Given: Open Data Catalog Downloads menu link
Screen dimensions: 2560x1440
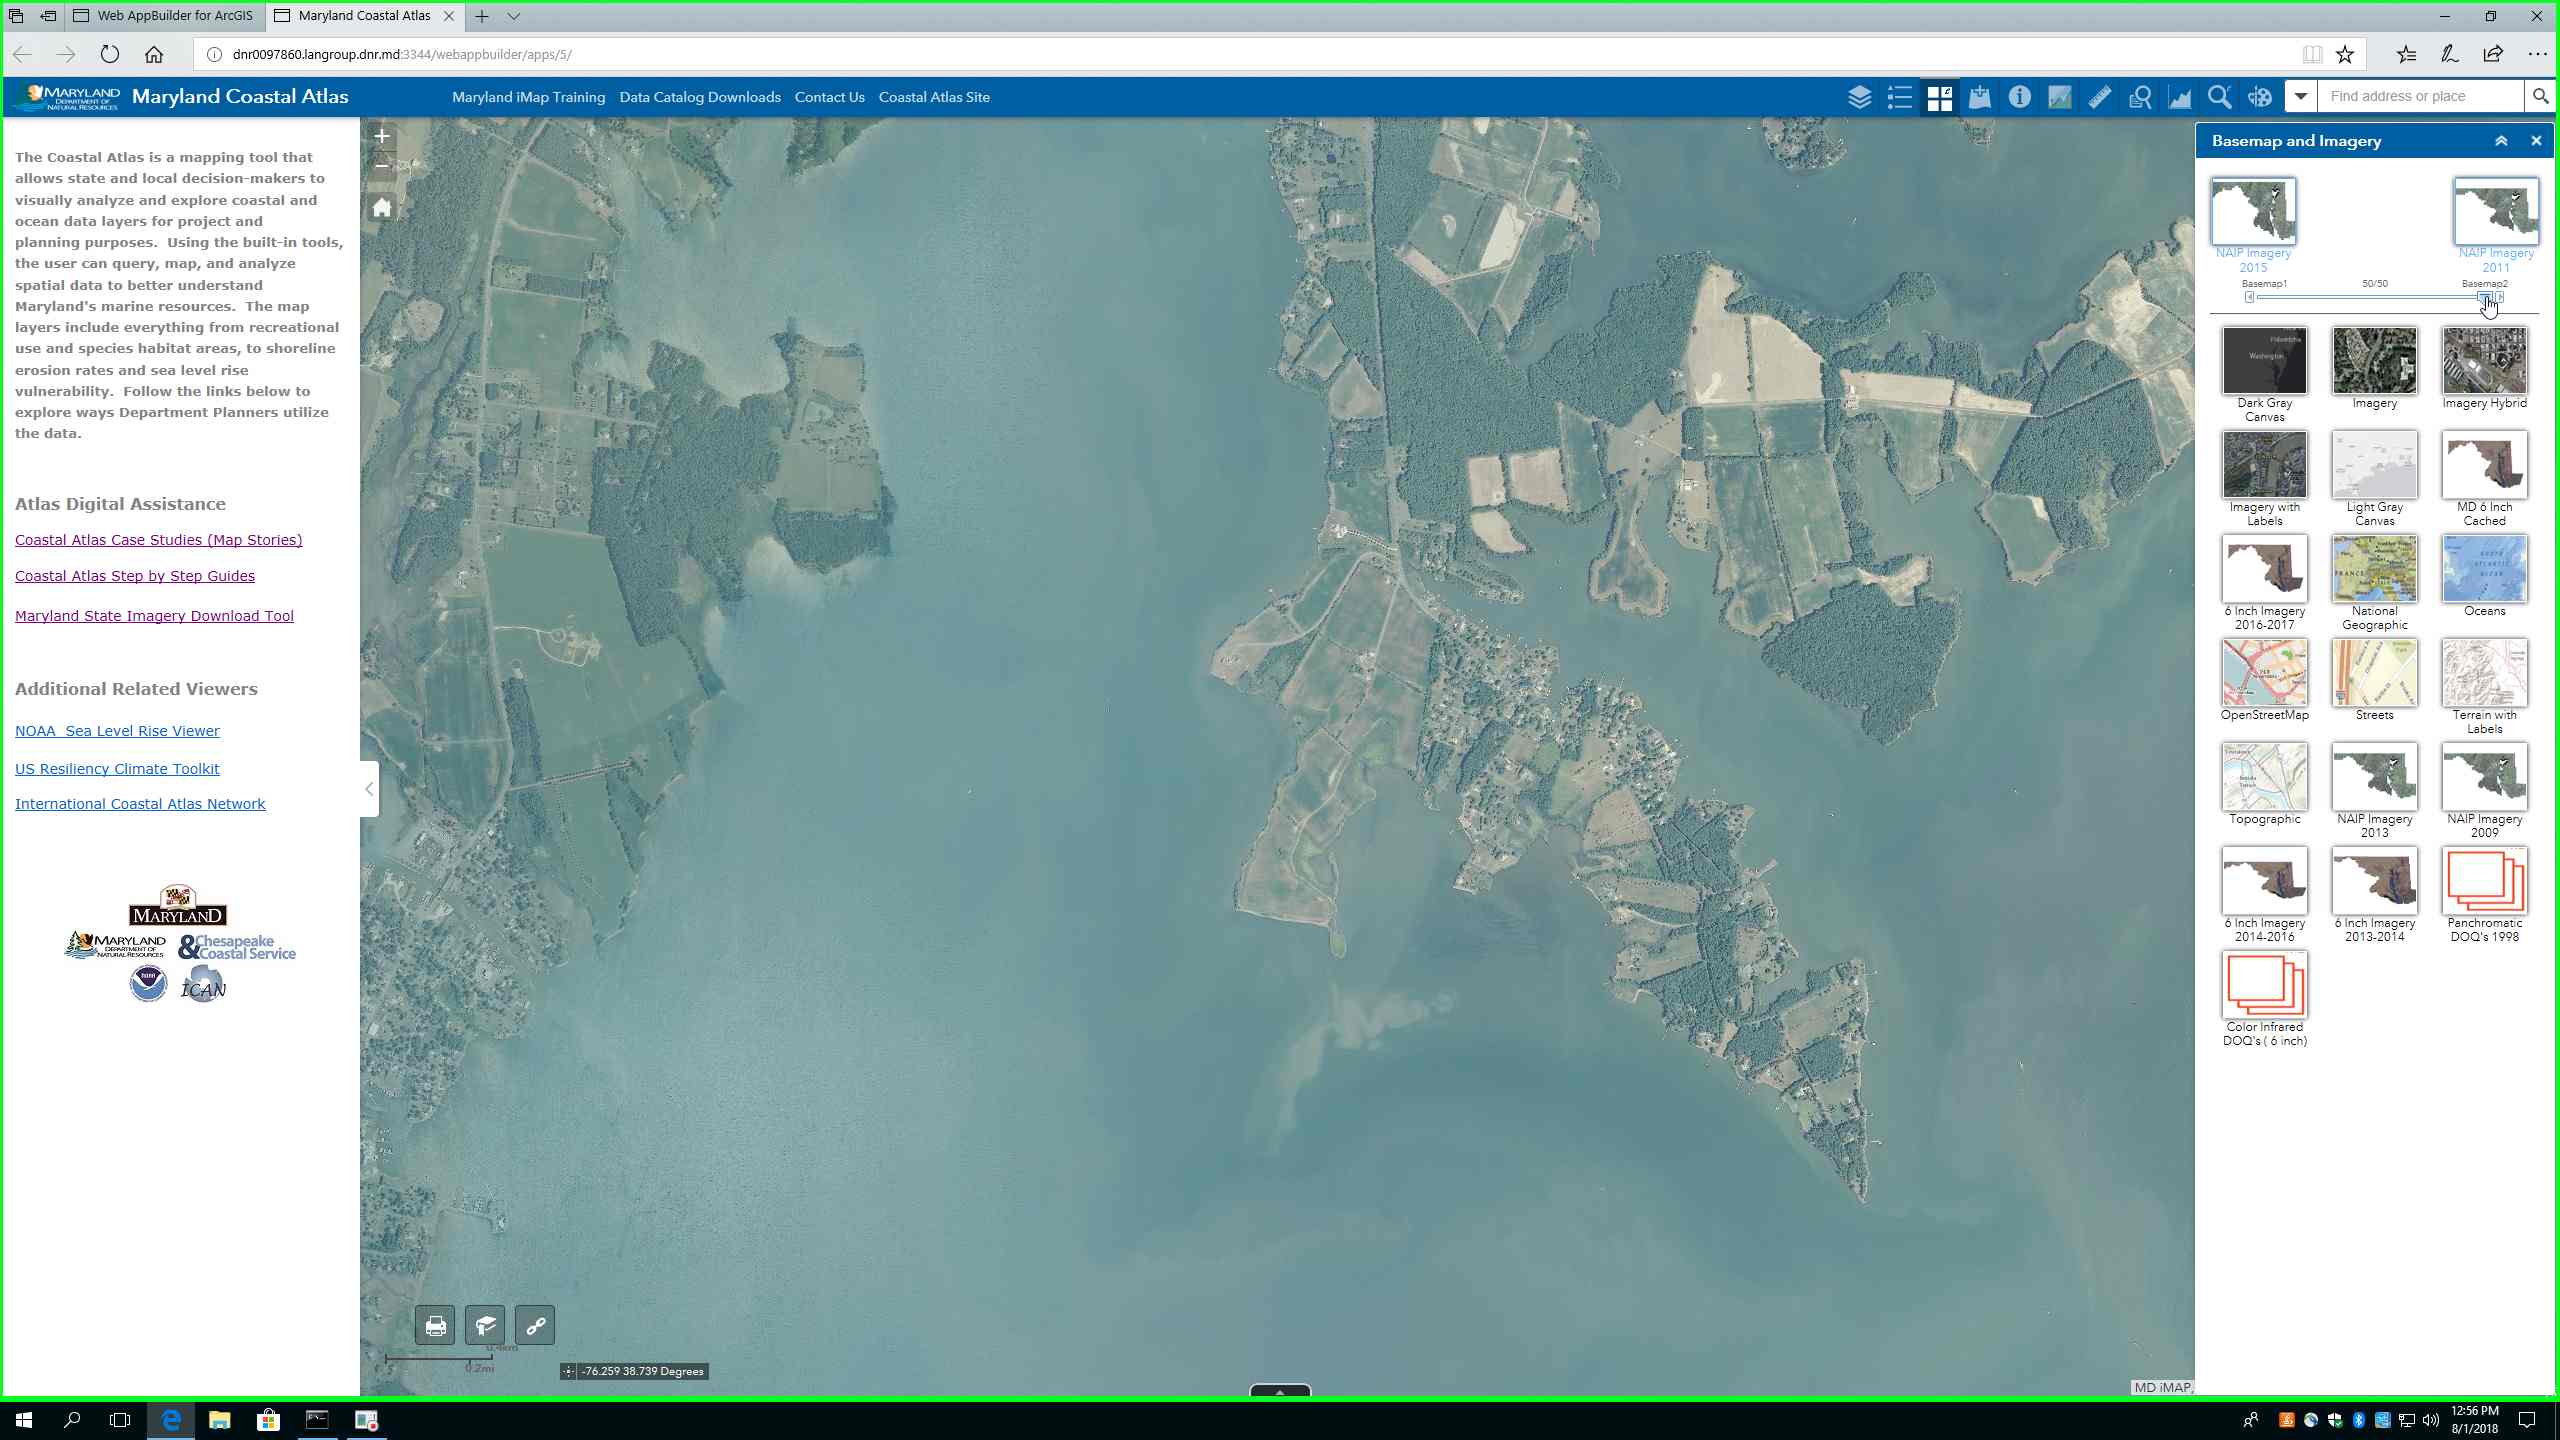Looking at the screenshot, I should click(699, 97).
